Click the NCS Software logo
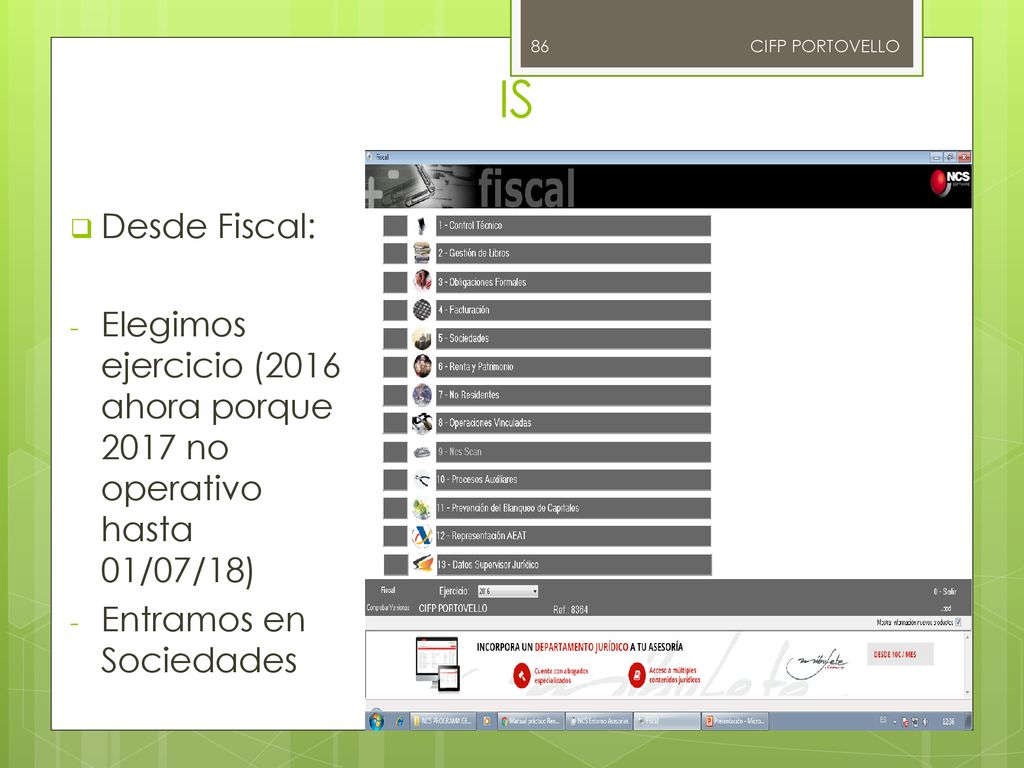 pos(950,182)
